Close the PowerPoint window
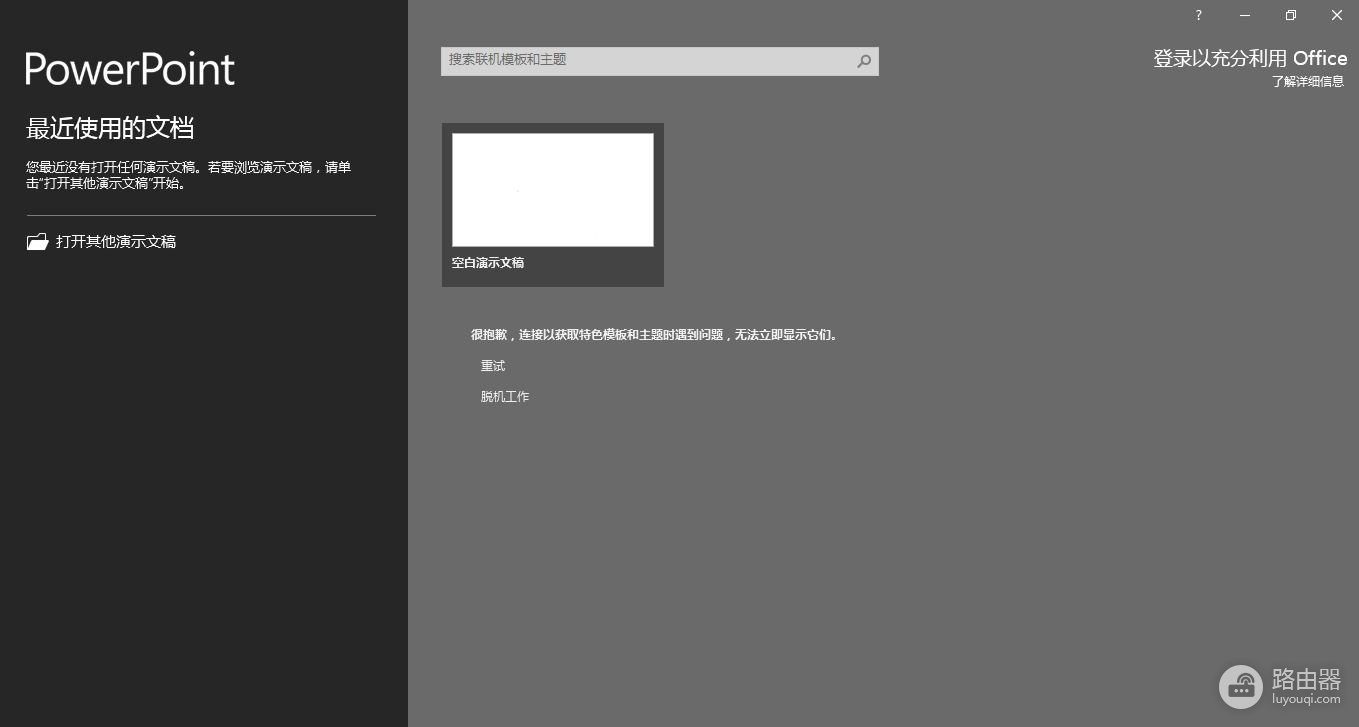Screen dimensions: 1359x727 point(1337,15)
